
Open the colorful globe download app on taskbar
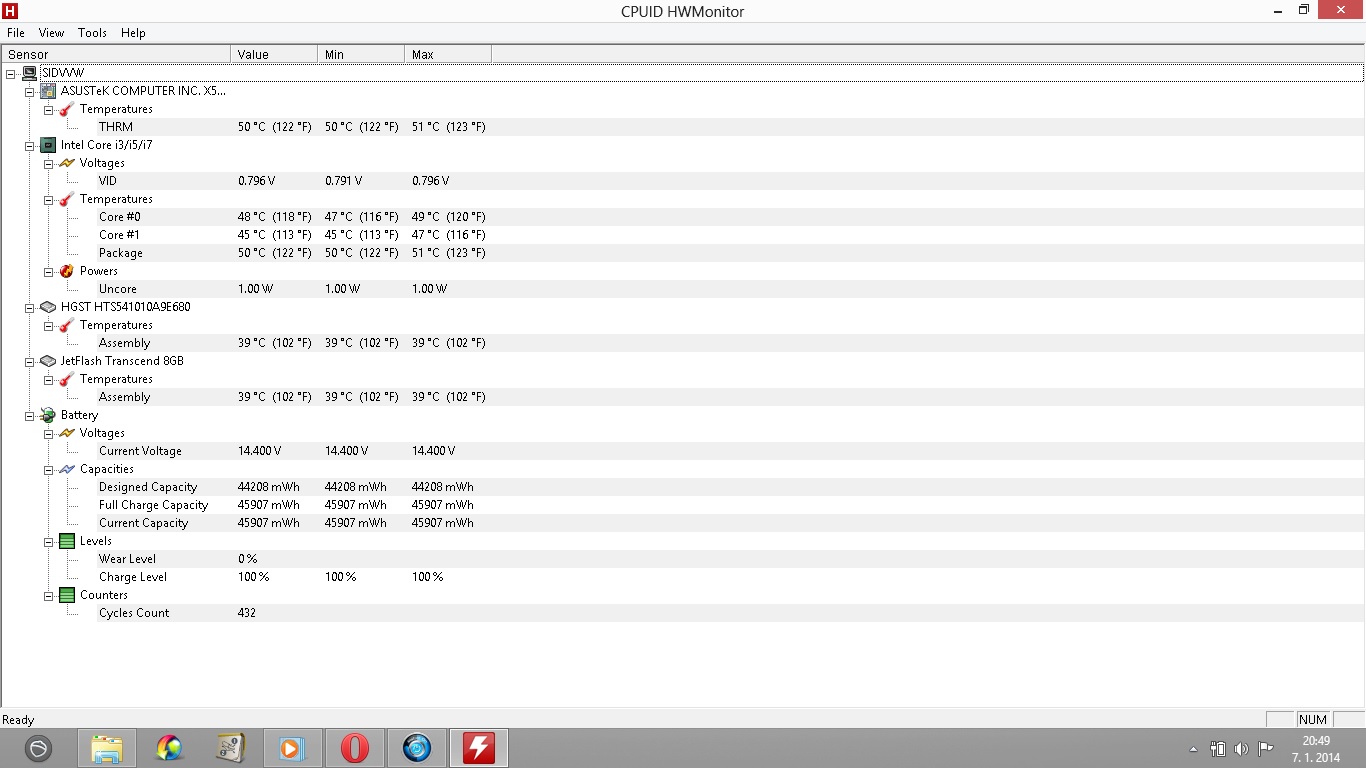tap(169, 748)
